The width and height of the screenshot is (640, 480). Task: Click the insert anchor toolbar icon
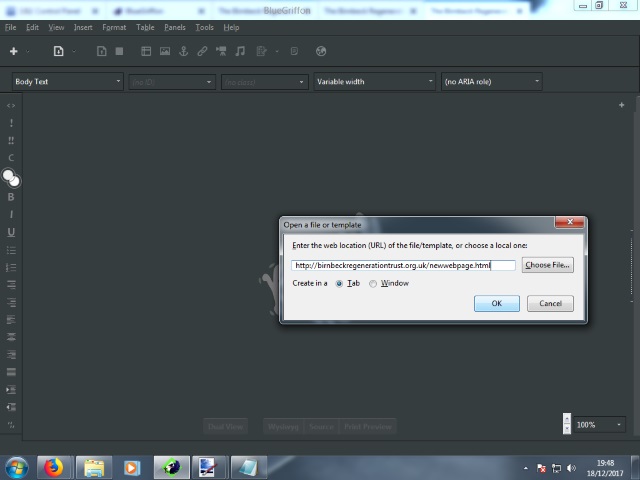click(x=183, y=51)
